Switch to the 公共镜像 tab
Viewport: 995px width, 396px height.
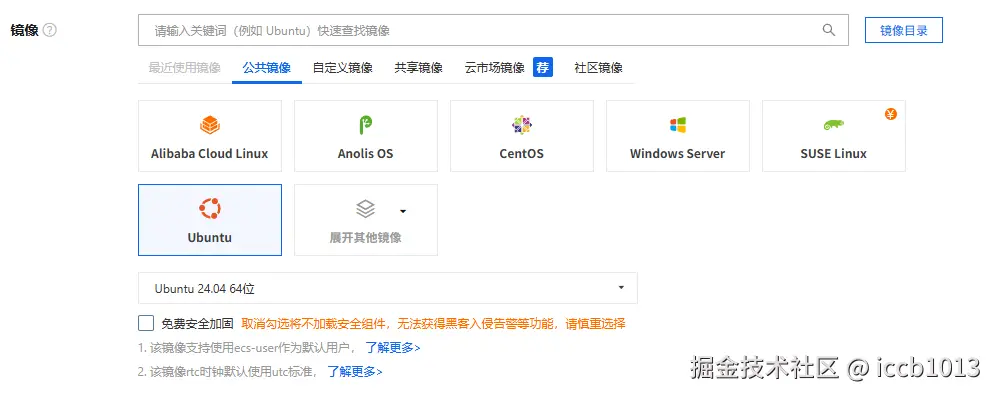[x=267, y=68]
